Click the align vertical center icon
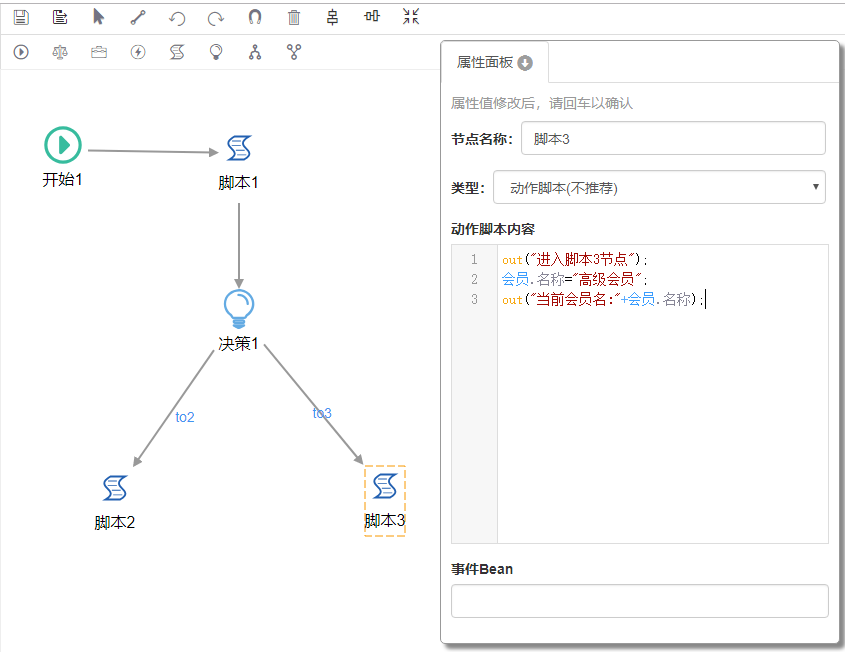845x652 pixels. click(x=333, y=17)
